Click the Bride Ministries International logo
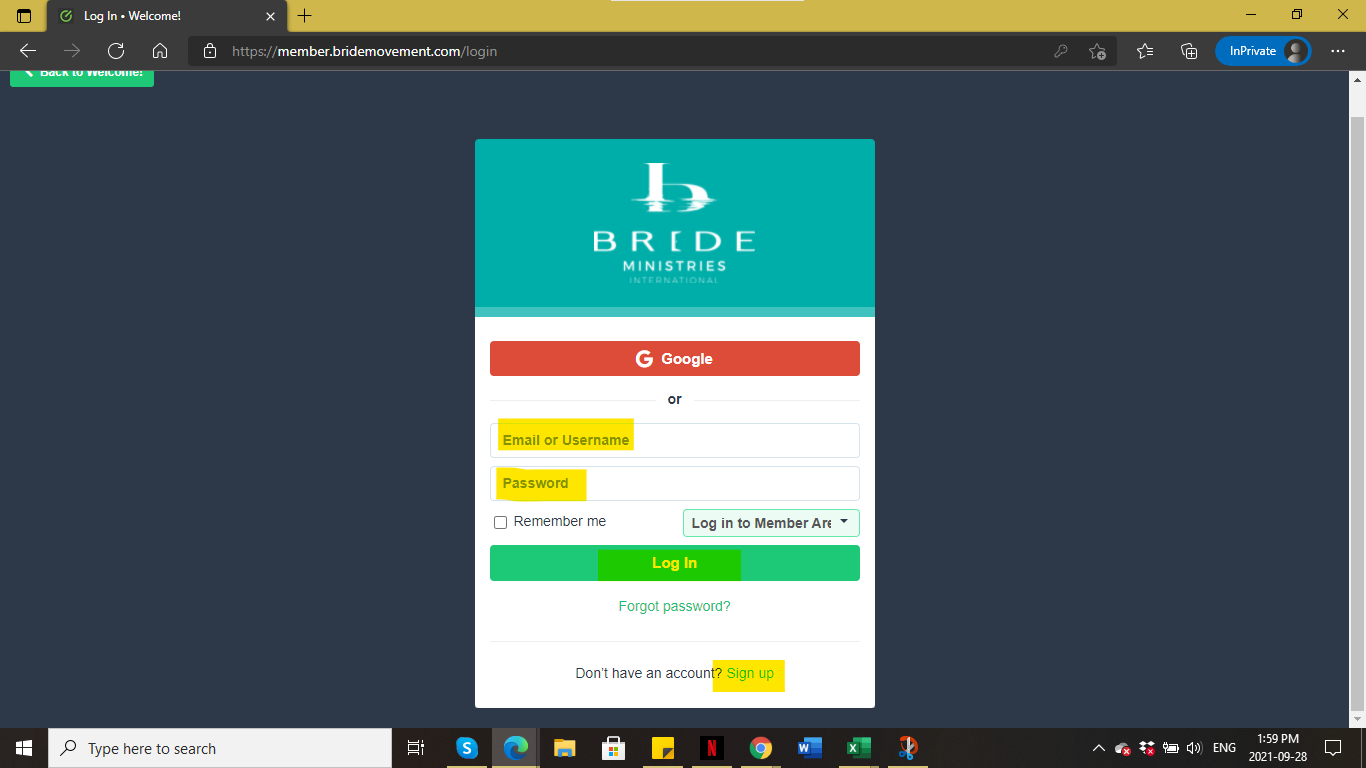The image size is (1366, 768). [x=675, y=223]
